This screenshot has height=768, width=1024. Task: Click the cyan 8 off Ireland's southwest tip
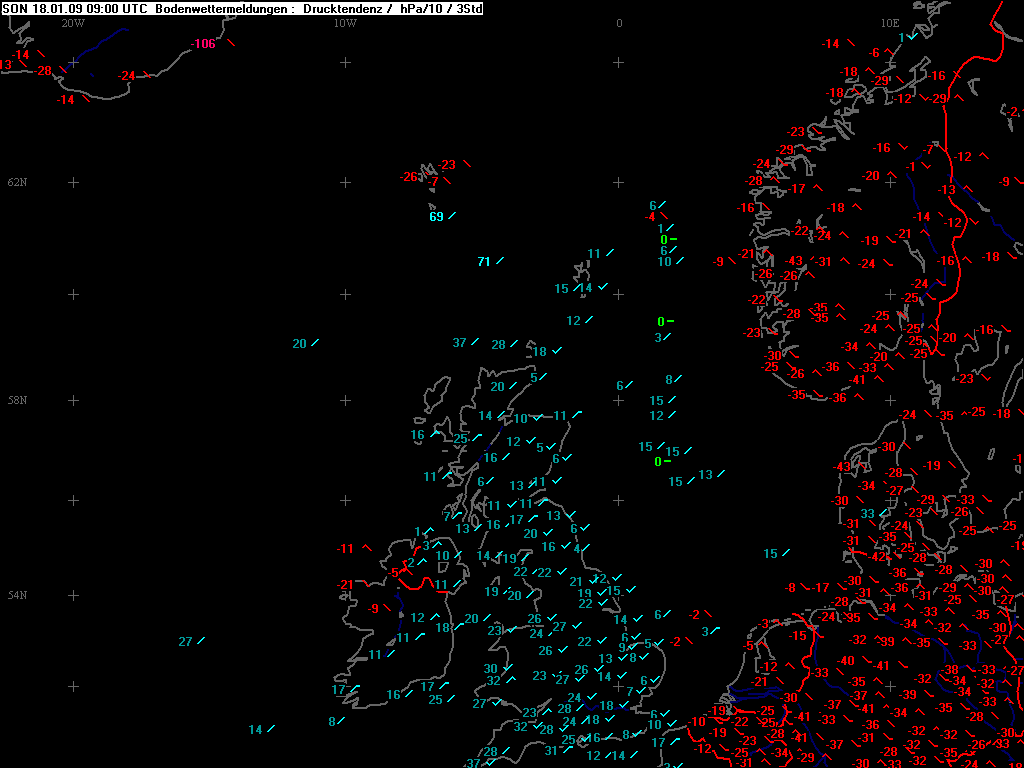click(332, 722)
